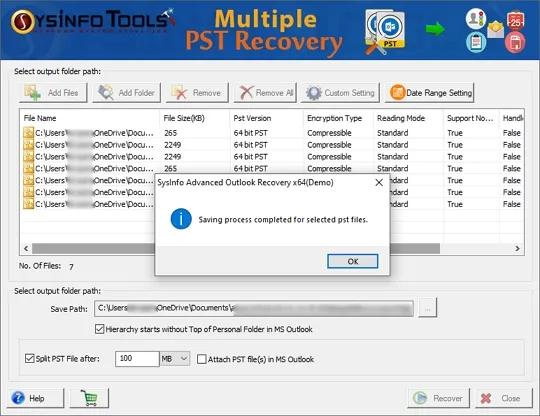Open Date Range Setting
The image size is (540, 416).
pos(429,93)
